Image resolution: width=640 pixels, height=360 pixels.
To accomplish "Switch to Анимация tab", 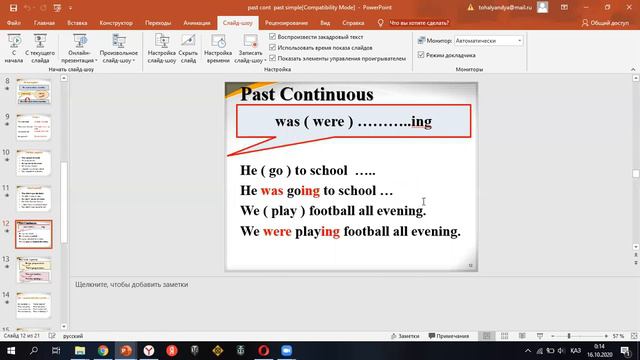I will click(x=197, y=23).
